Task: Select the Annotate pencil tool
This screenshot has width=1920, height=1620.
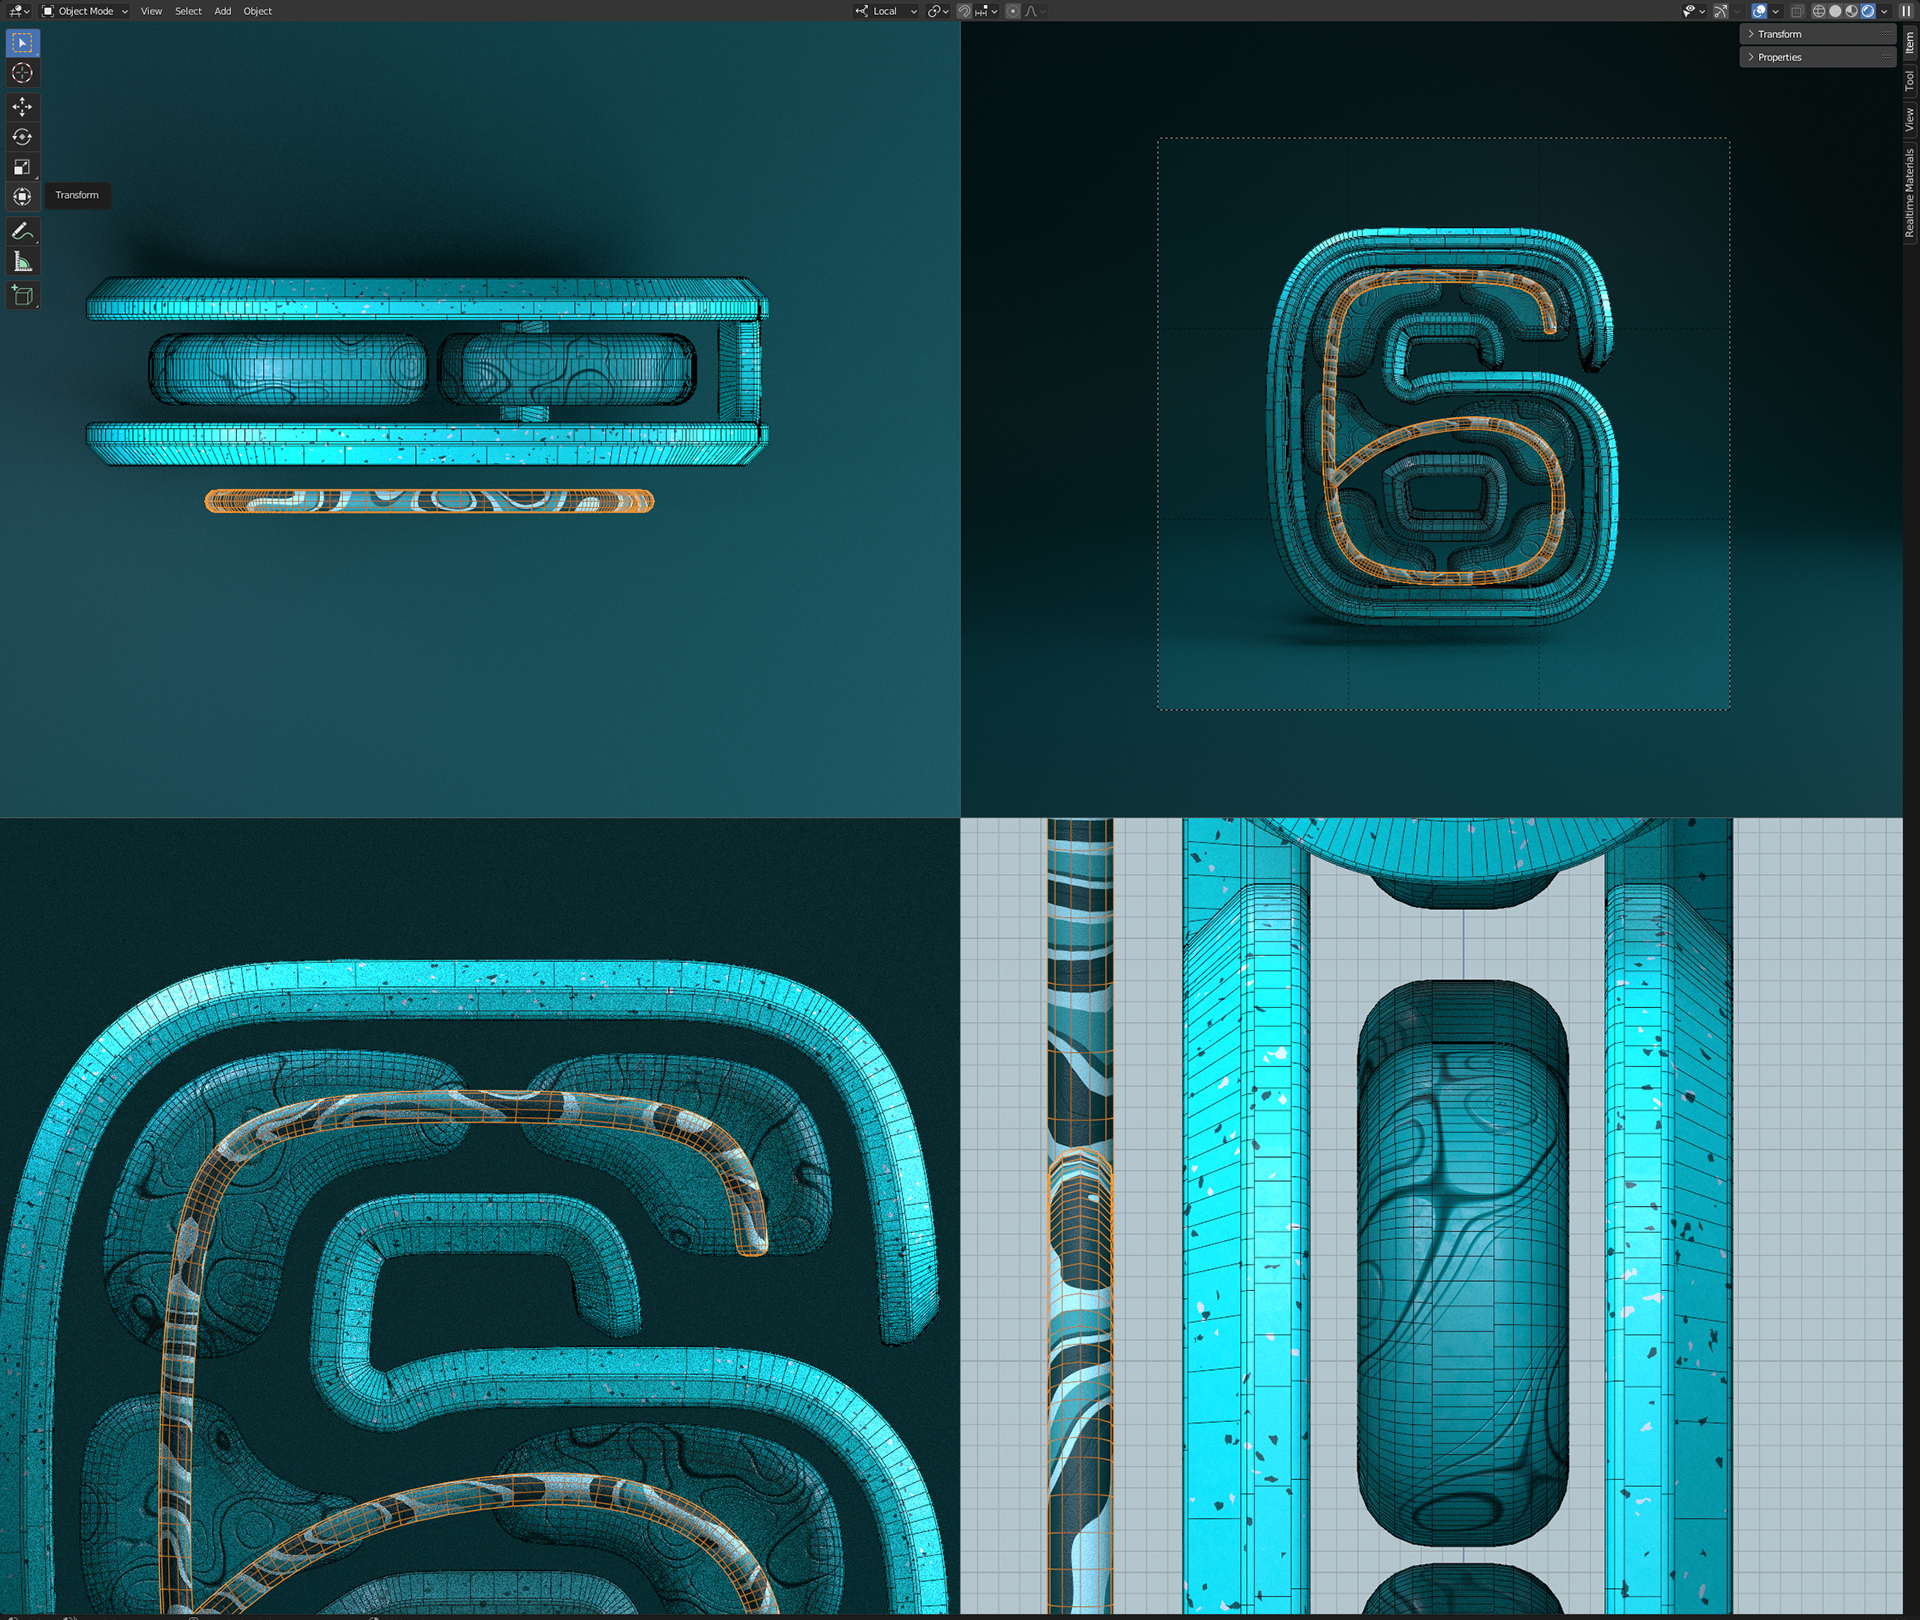Action: pos(22,231)
